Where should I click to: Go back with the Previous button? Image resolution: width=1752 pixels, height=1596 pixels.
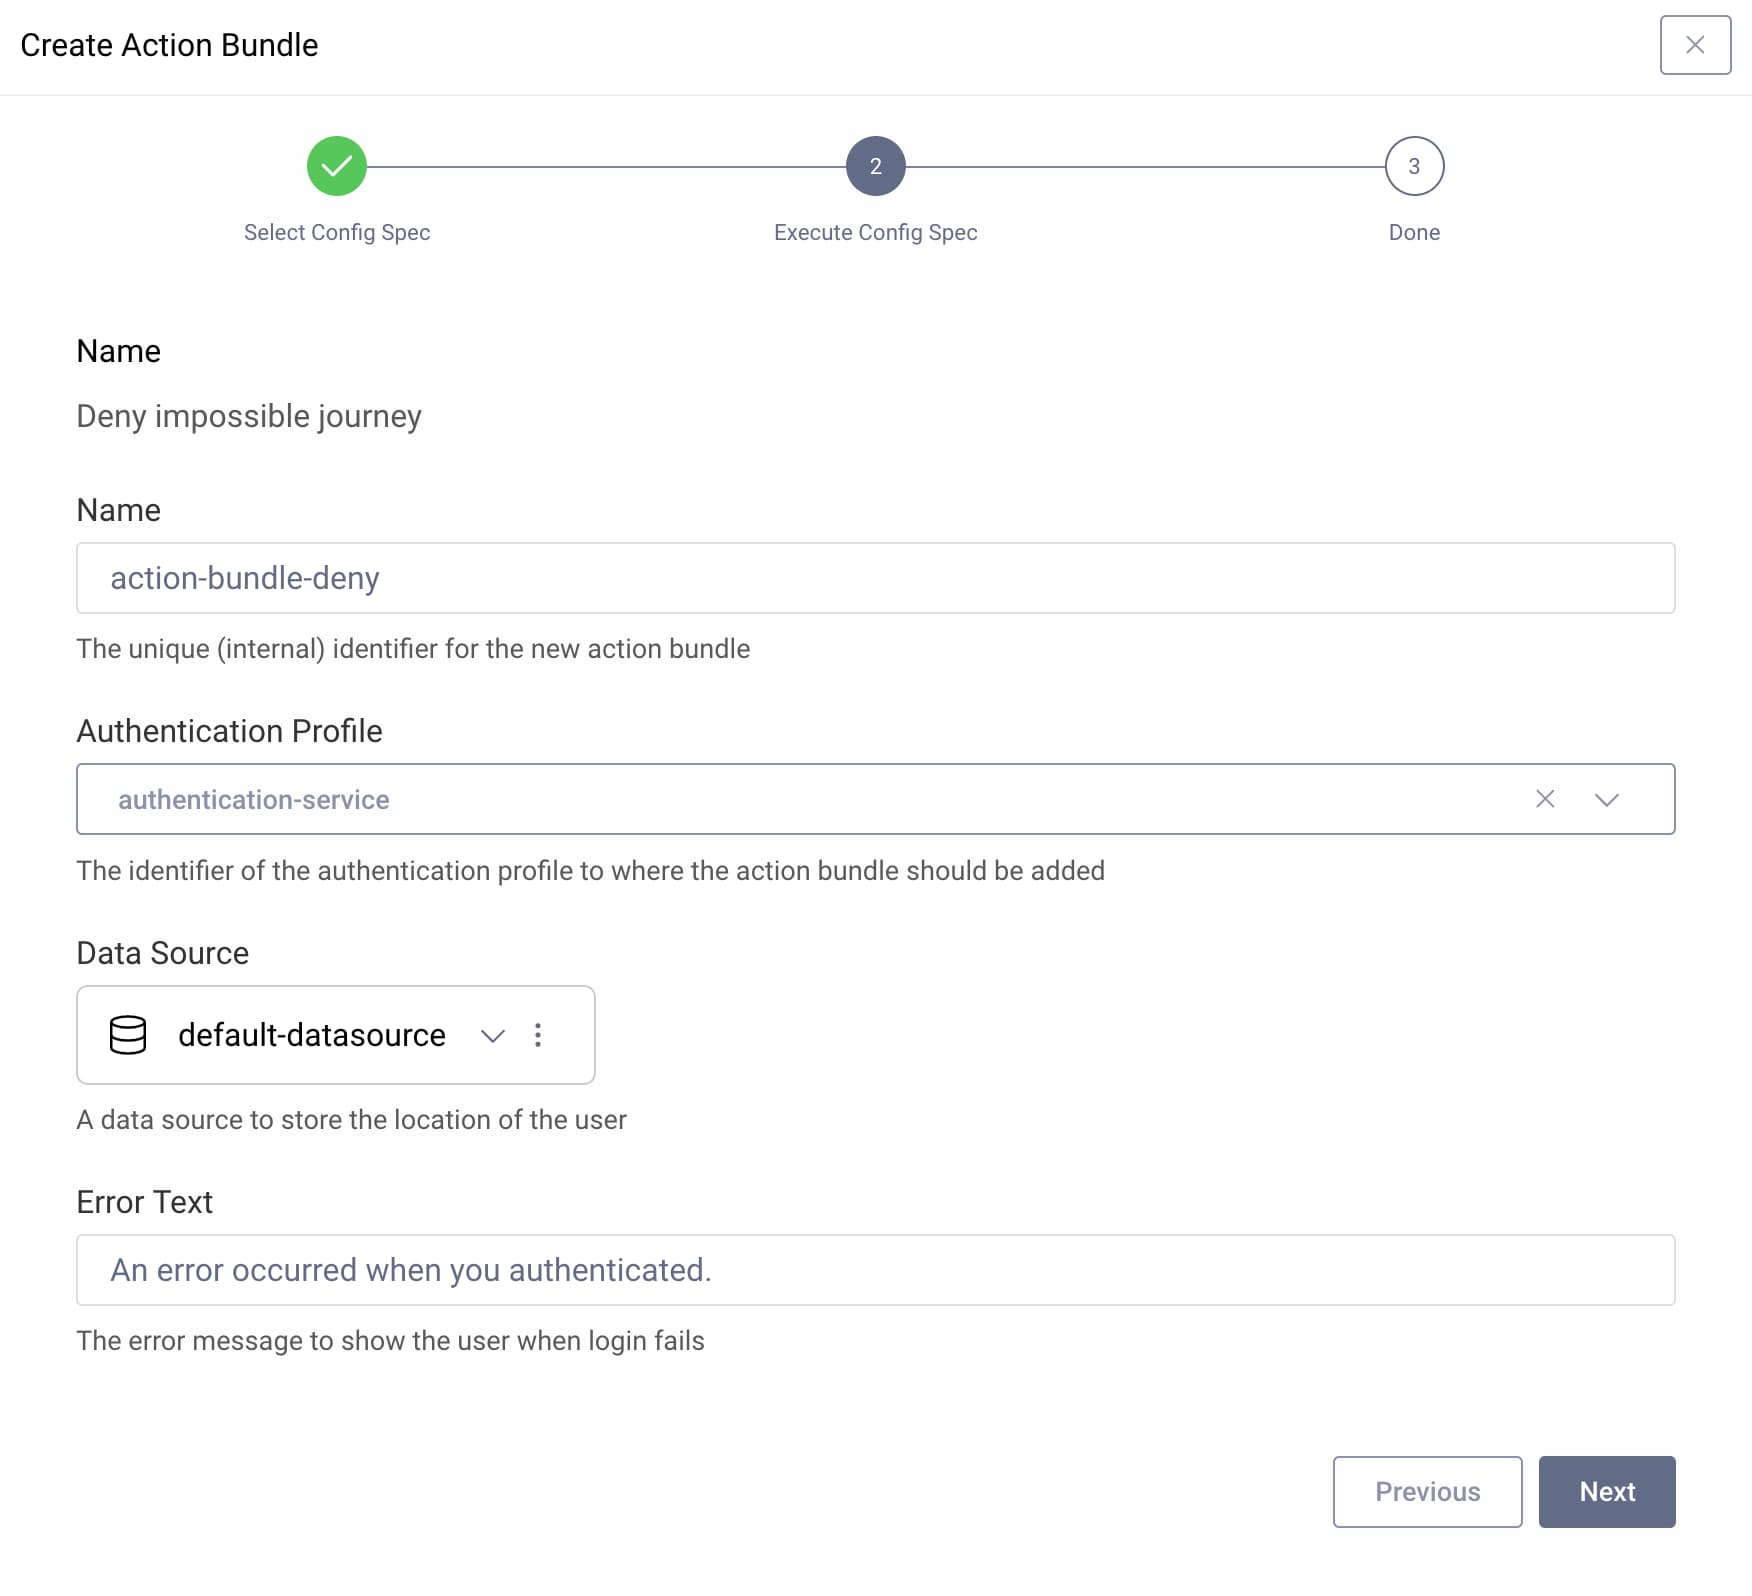pos(1426,1491)
